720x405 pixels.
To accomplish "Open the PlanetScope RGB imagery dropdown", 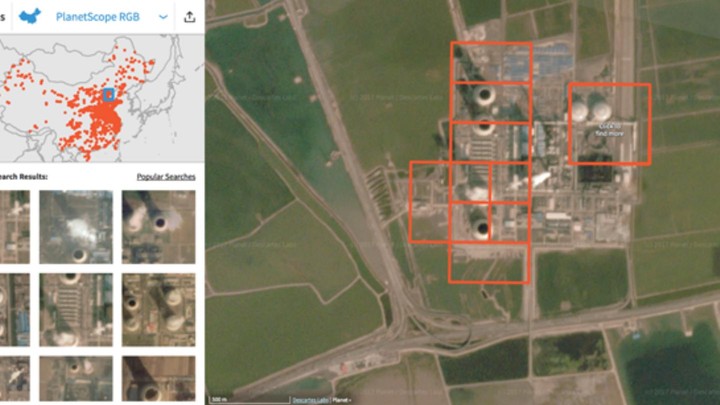I will coord(112,17).
